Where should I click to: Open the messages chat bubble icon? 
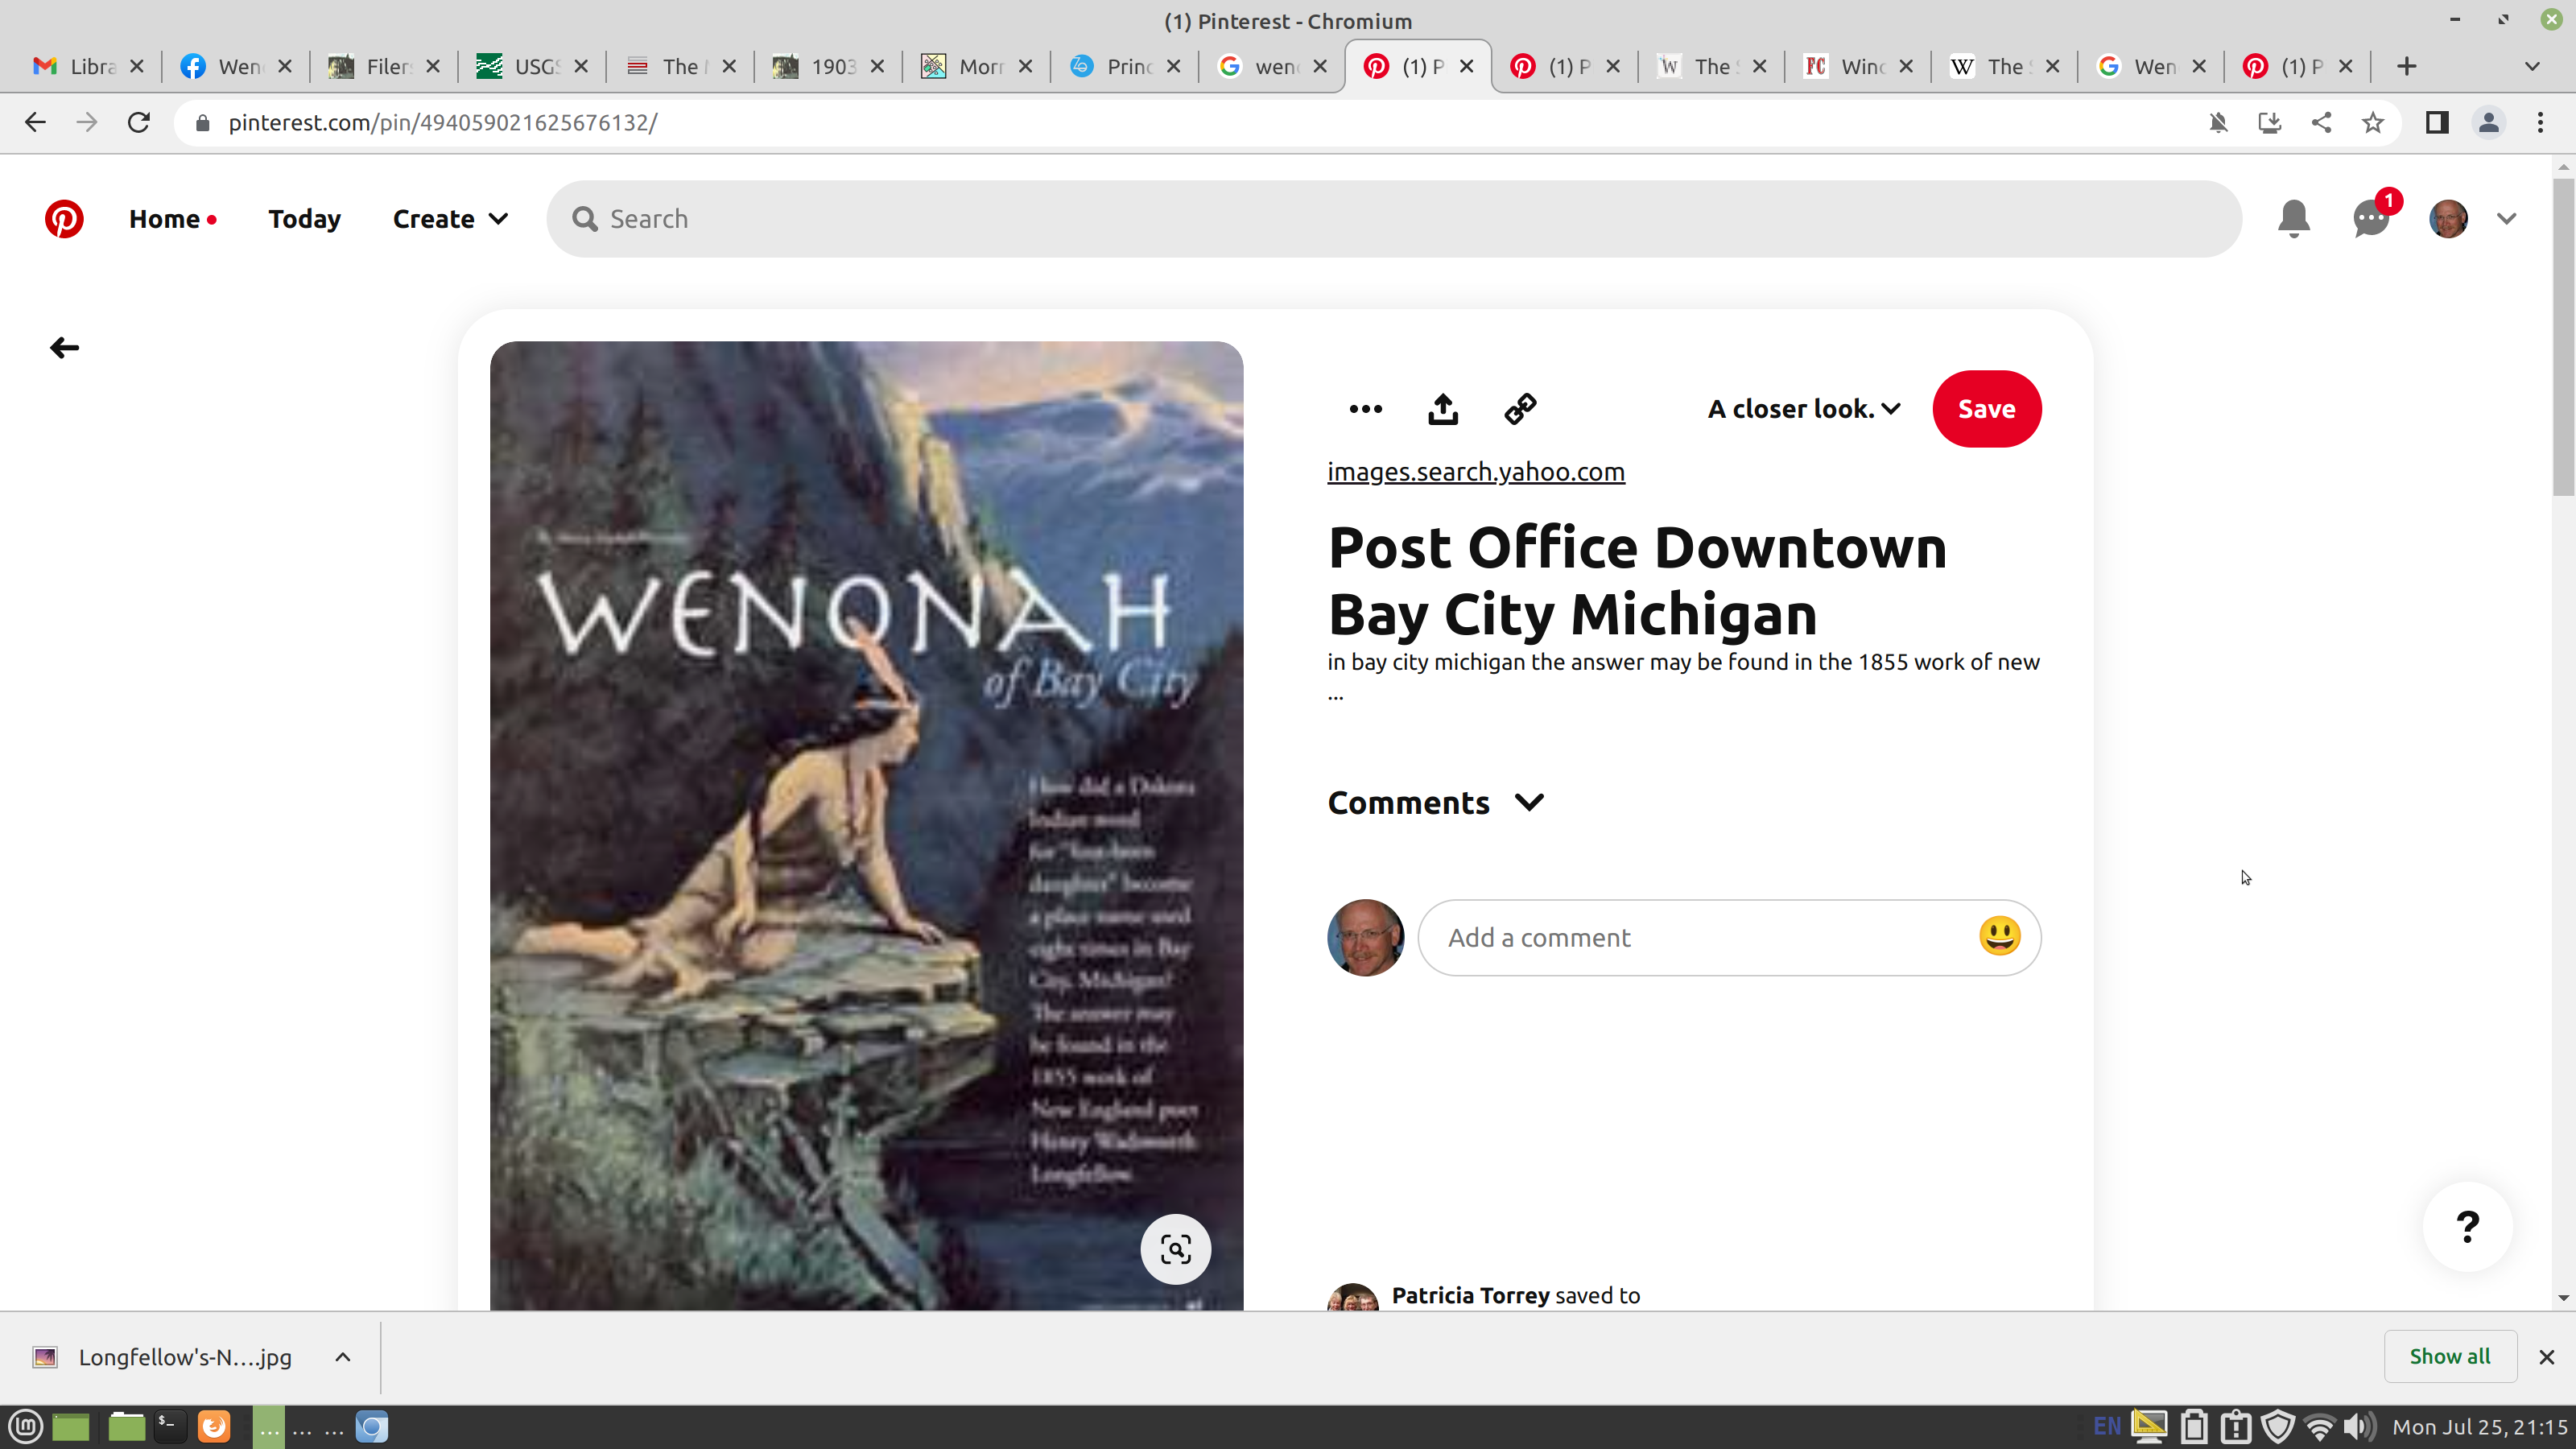2370,219
